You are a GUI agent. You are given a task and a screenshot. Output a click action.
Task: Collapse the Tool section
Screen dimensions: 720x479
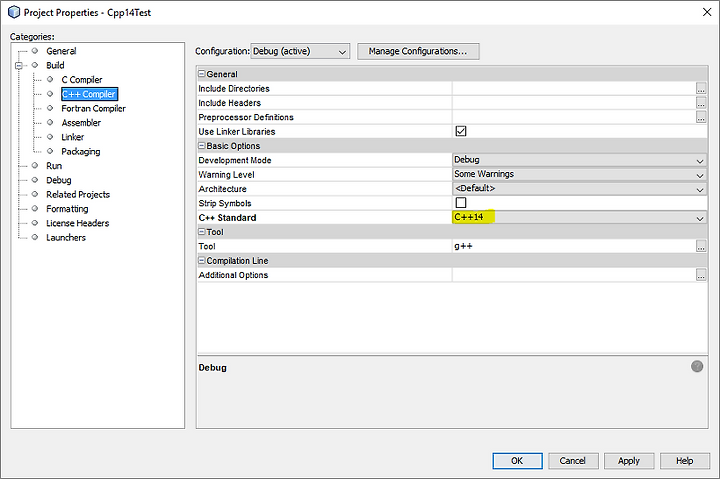point(202,231)
